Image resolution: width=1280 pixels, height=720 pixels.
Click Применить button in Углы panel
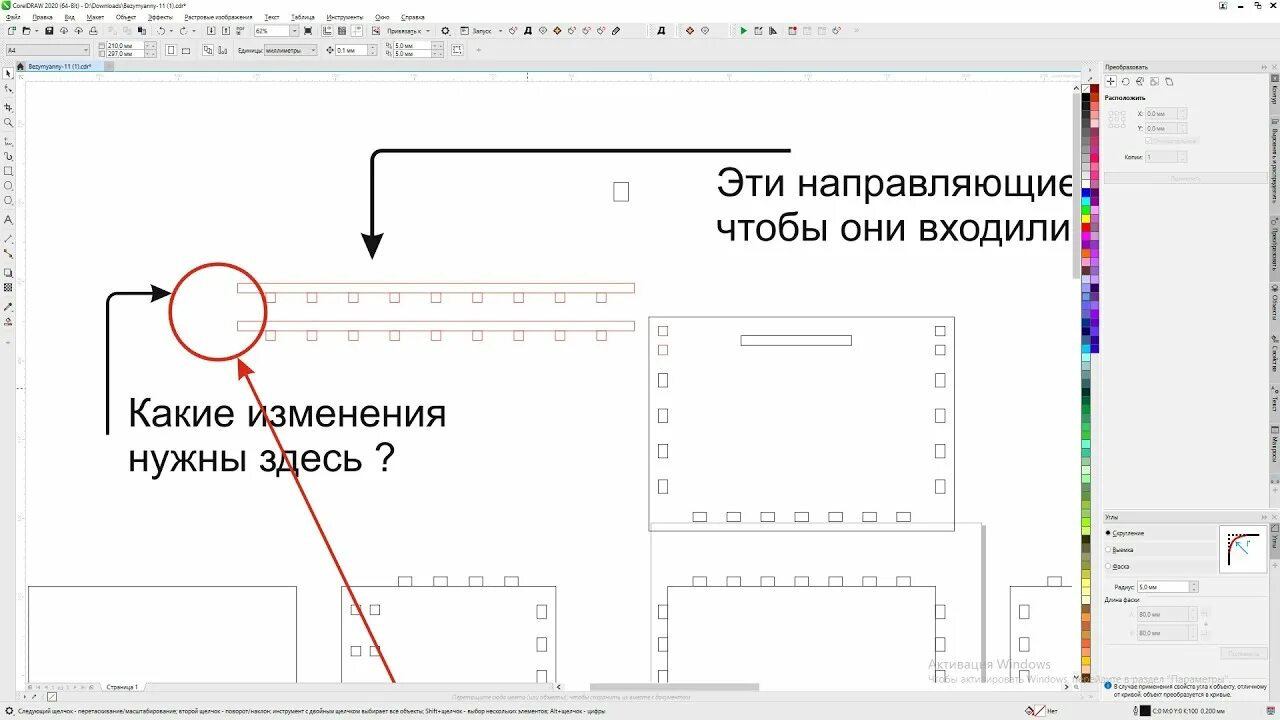tap(1242, 653)
